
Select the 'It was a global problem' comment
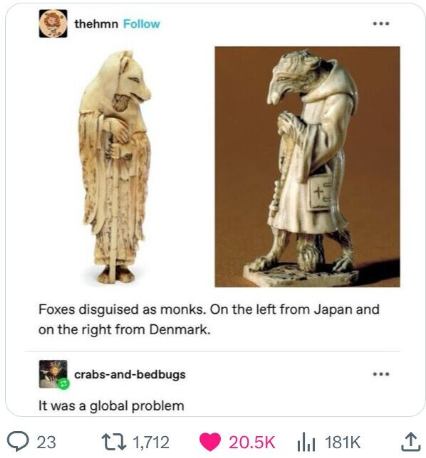(x=111, y=406)
